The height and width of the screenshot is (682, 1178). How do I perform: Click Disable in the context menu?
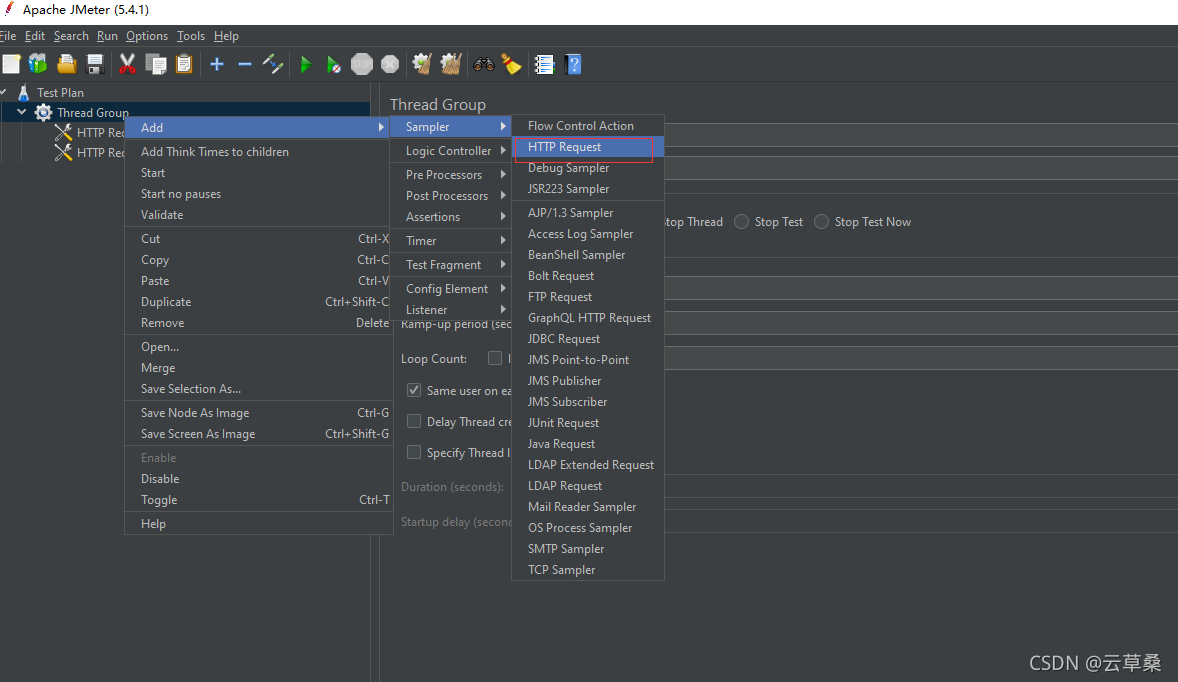258,479
